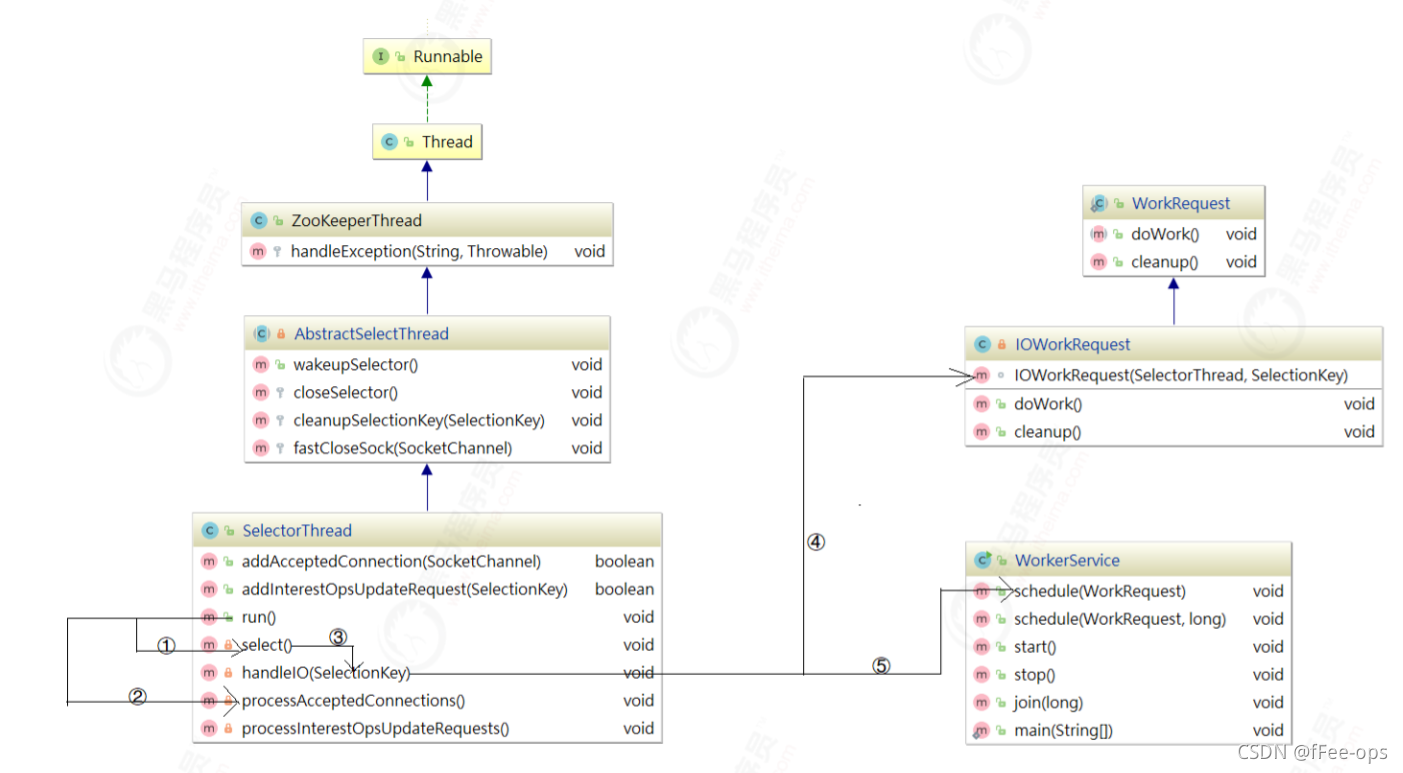Select the Runnable interface label

click(x=448, y=57)
